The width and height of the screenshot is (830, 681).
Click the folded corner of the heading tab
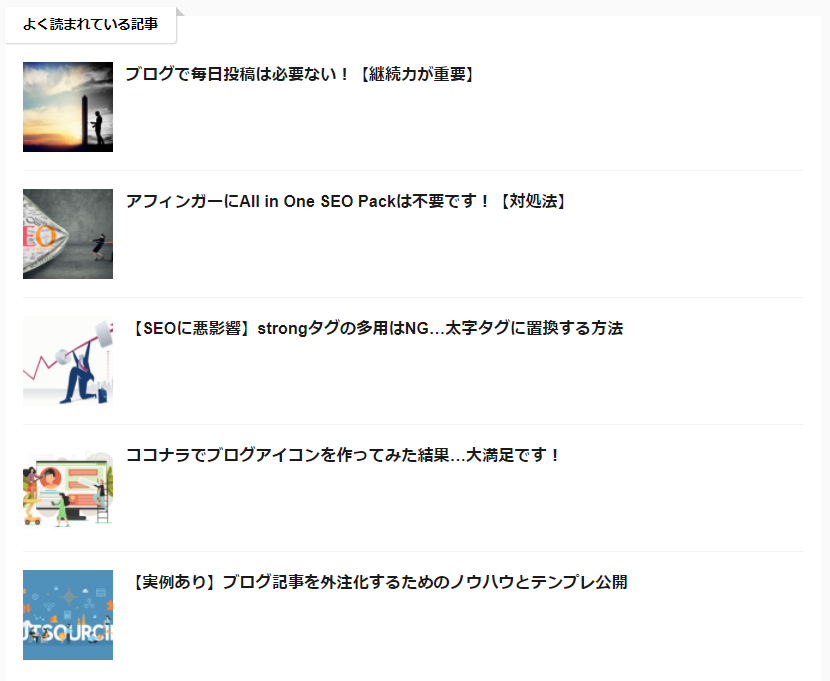(x=180, y=12)
